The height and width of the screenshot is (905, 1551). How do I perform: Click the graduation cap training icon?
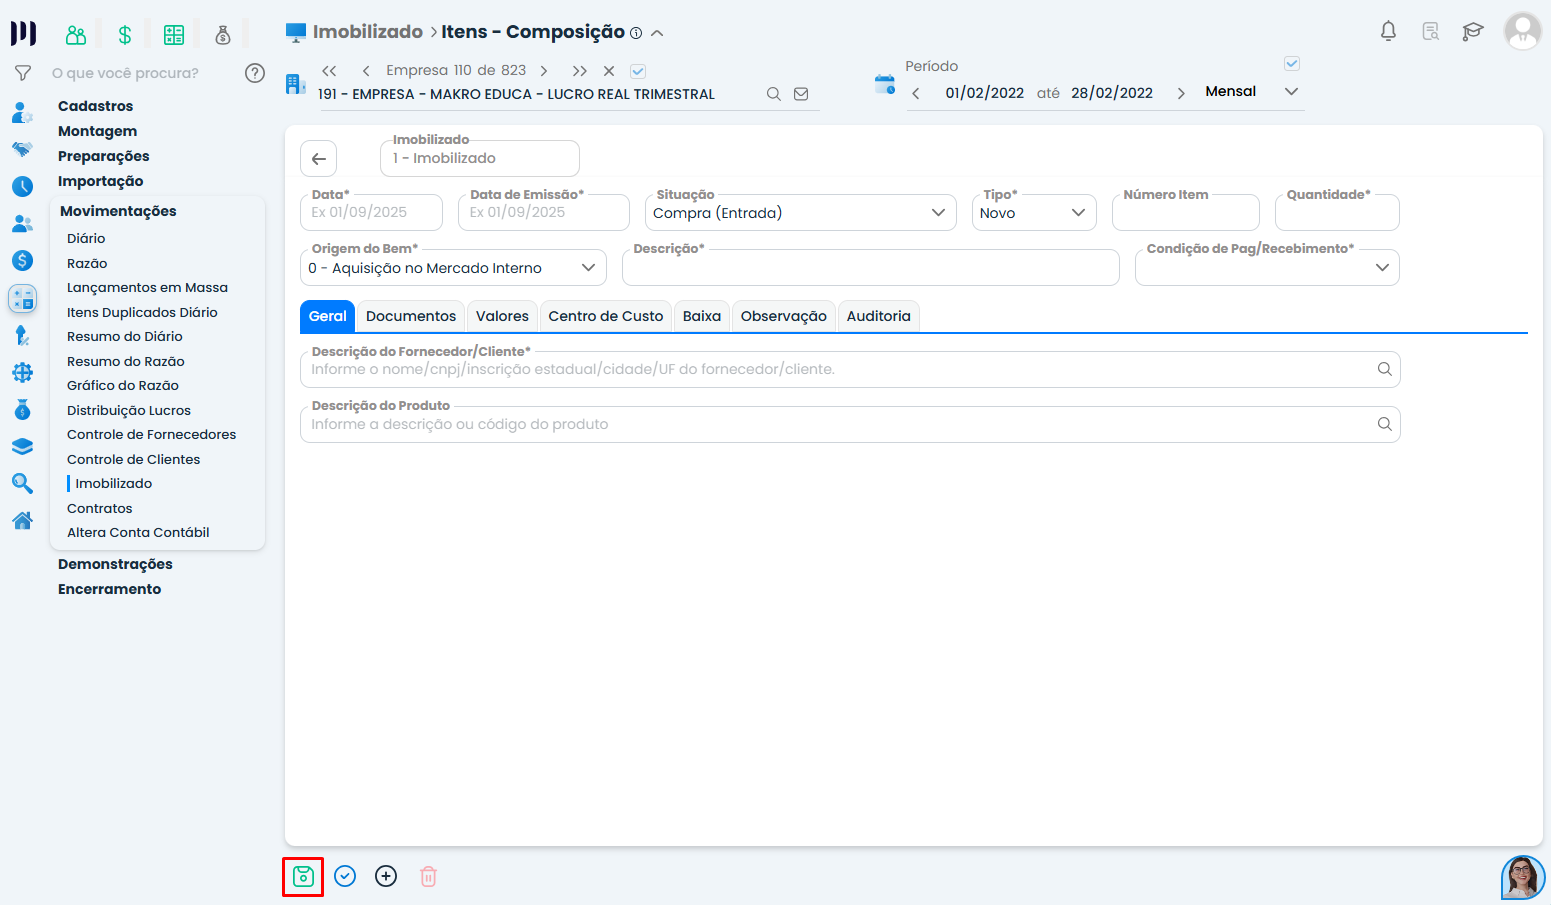pyautogui.click(x=1472, y=31)
